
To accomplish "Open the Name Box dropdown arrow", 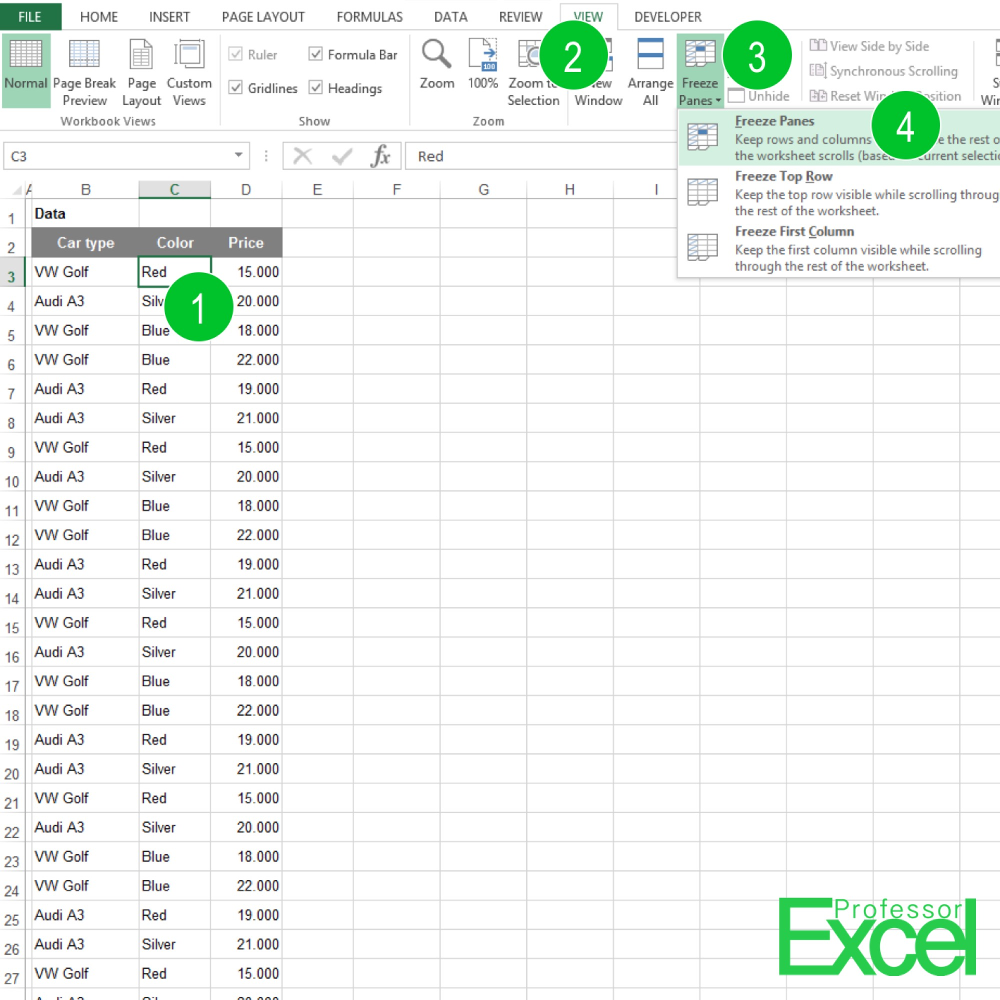I will pos(238,156).
